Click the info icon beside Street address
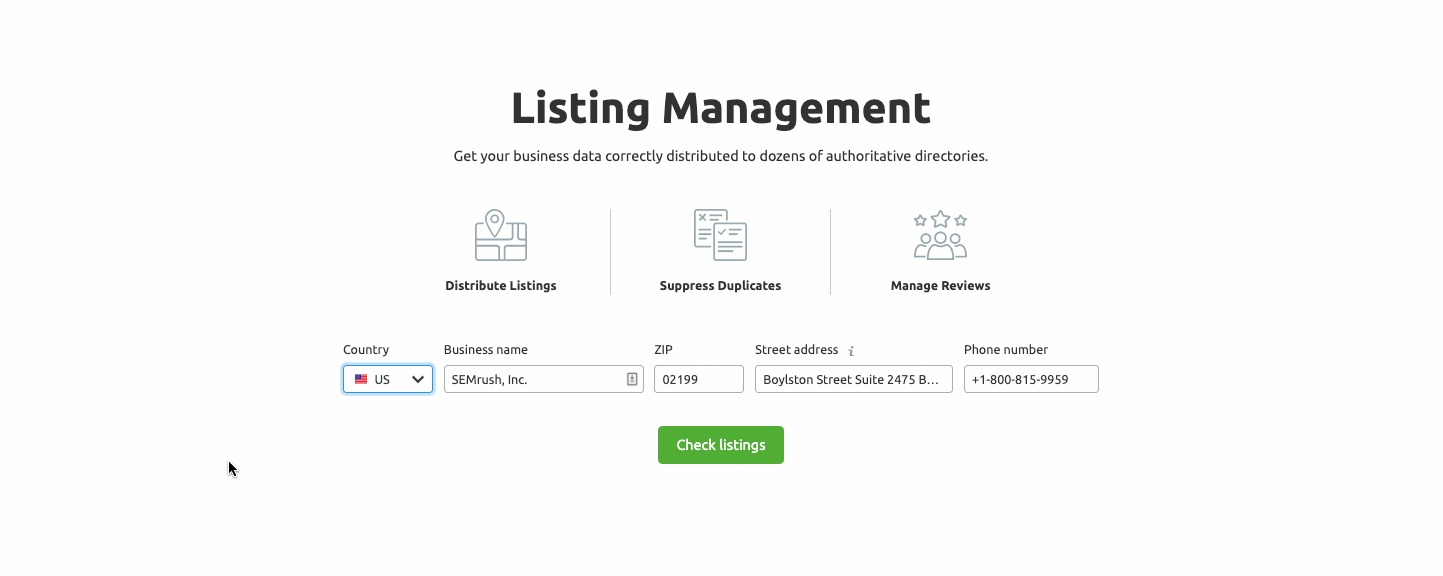Image resolution: width=1443 pixels, height=576 pixels. click(x=851, y=351)
